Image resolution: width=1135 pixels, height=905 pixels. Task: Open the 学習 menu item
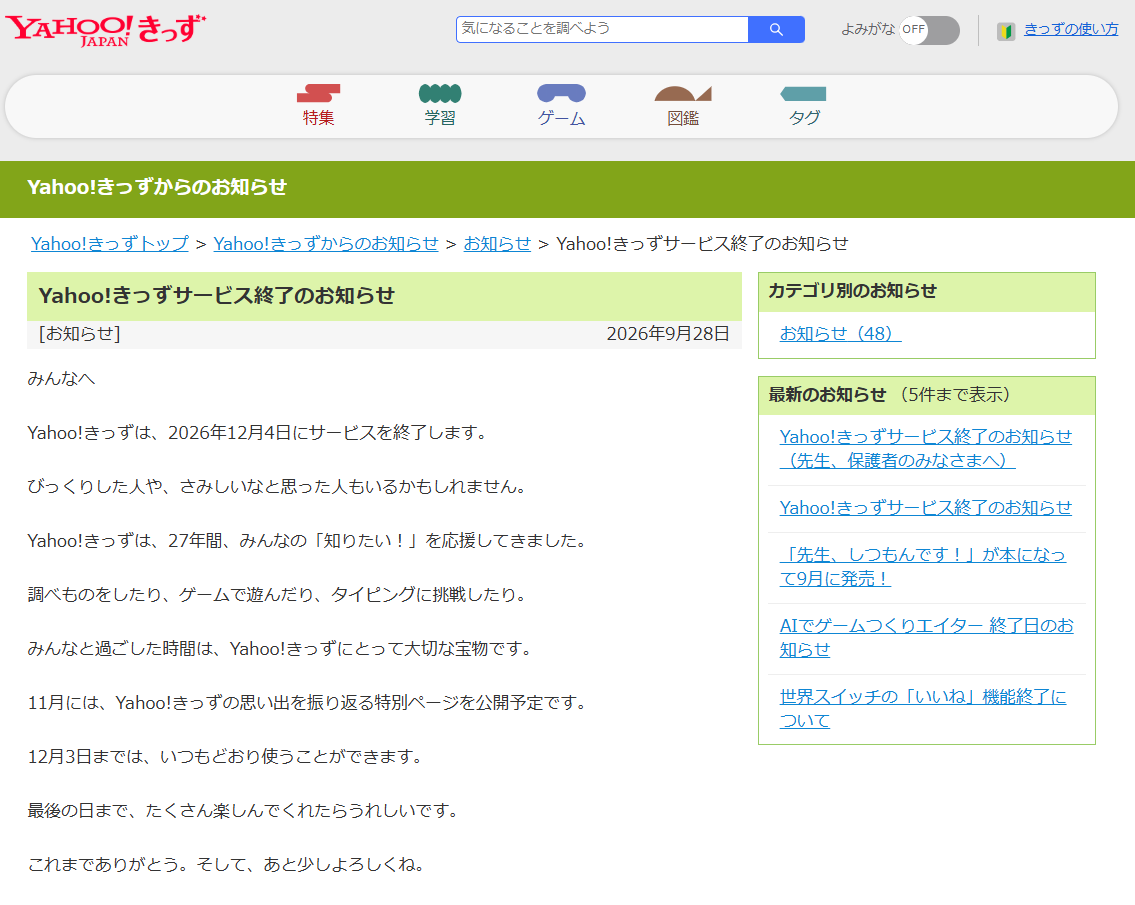pyautogui.click(x=440, y=117)
